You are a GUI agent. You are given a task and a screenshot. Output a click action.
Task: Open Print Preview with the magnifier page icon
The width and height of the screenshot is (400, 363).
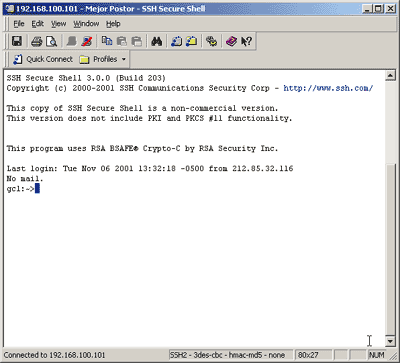51,41
